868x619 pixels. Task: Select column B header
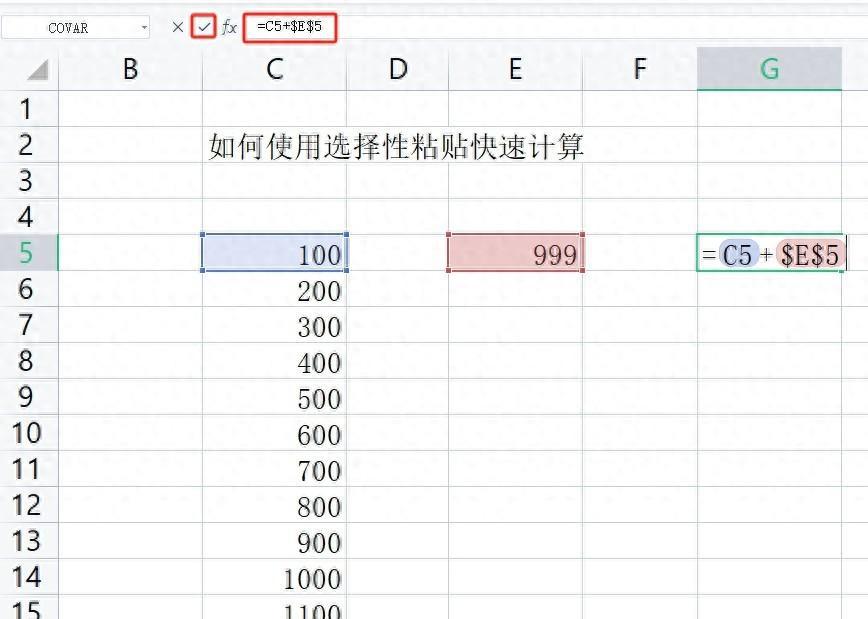coord(131,69)
